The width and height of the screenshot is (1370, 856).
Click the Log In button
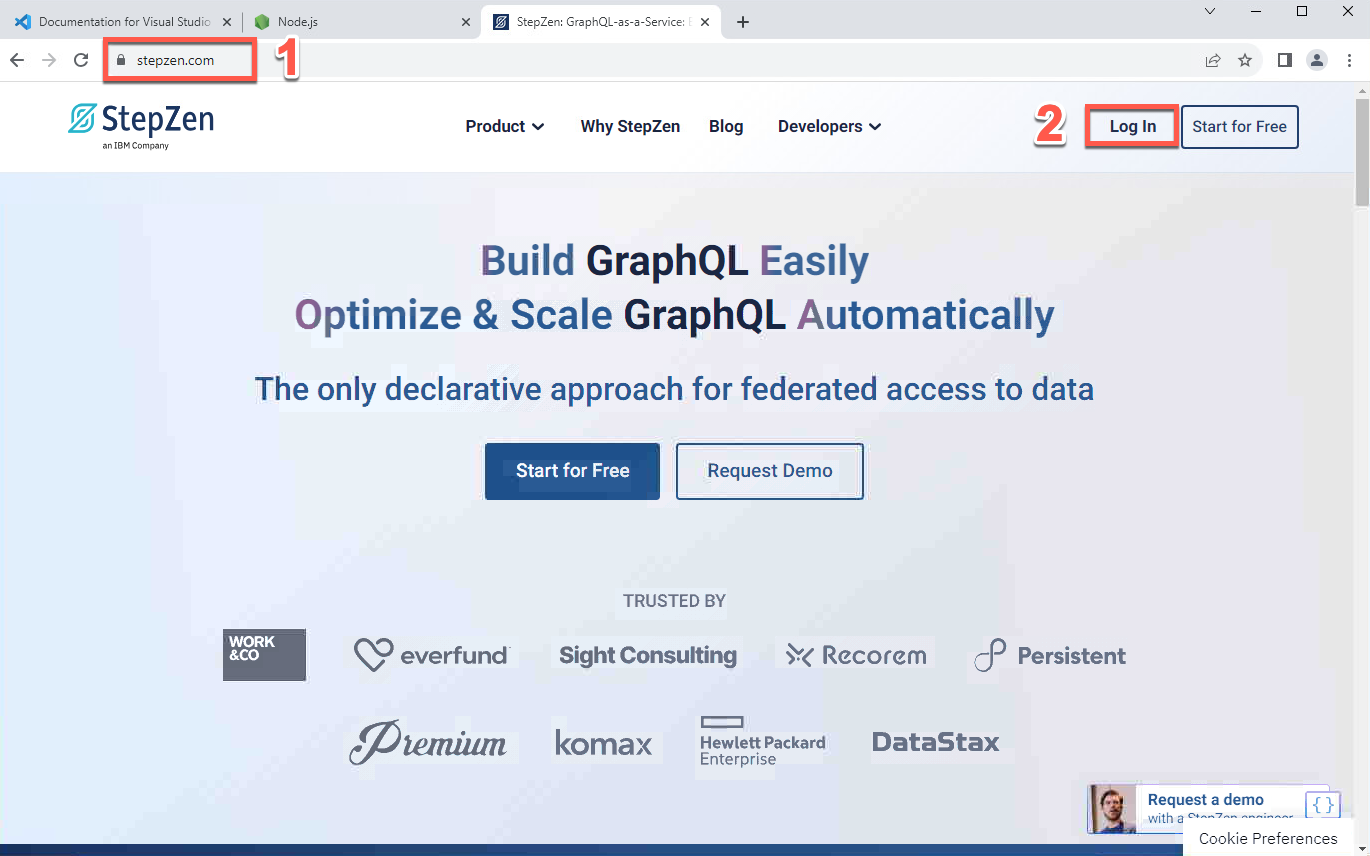[x=1132, y=127]
